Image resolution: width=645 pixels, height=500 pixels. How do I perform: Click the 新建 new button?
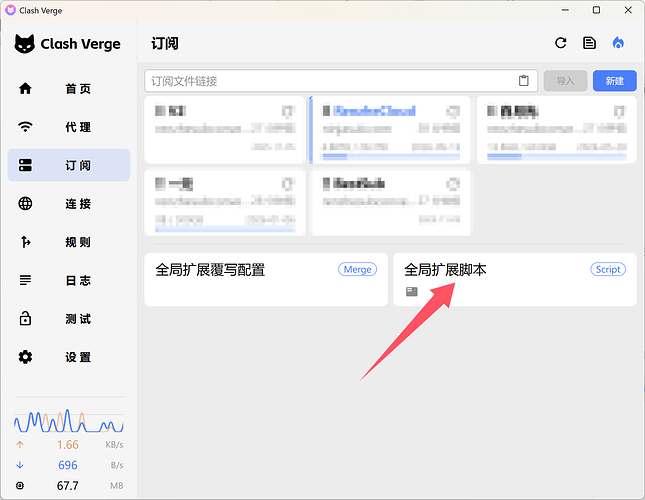615,81
